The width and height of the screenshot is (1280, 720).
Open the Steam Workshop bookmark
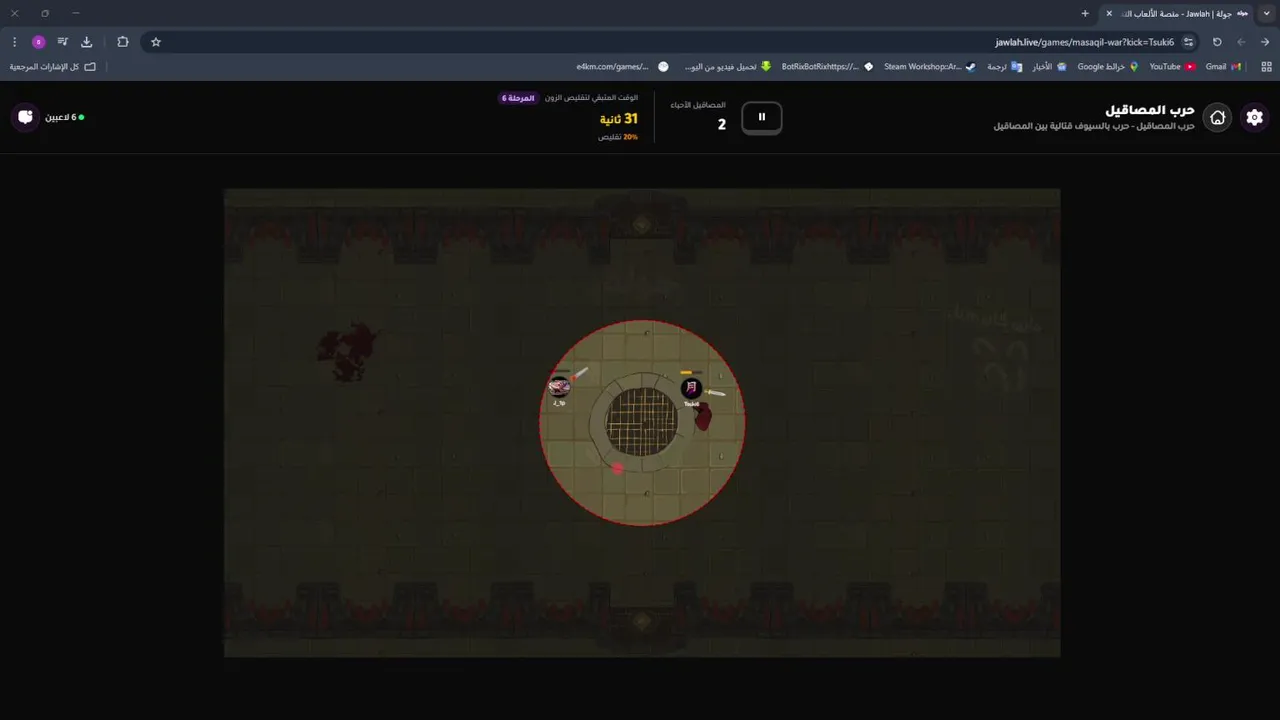pos(930,66)
